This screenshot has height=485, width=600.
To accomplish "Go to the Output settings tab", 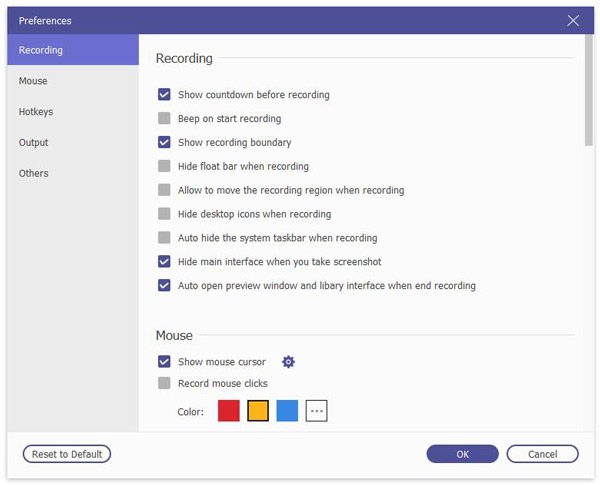I will (x=34, y=143).
